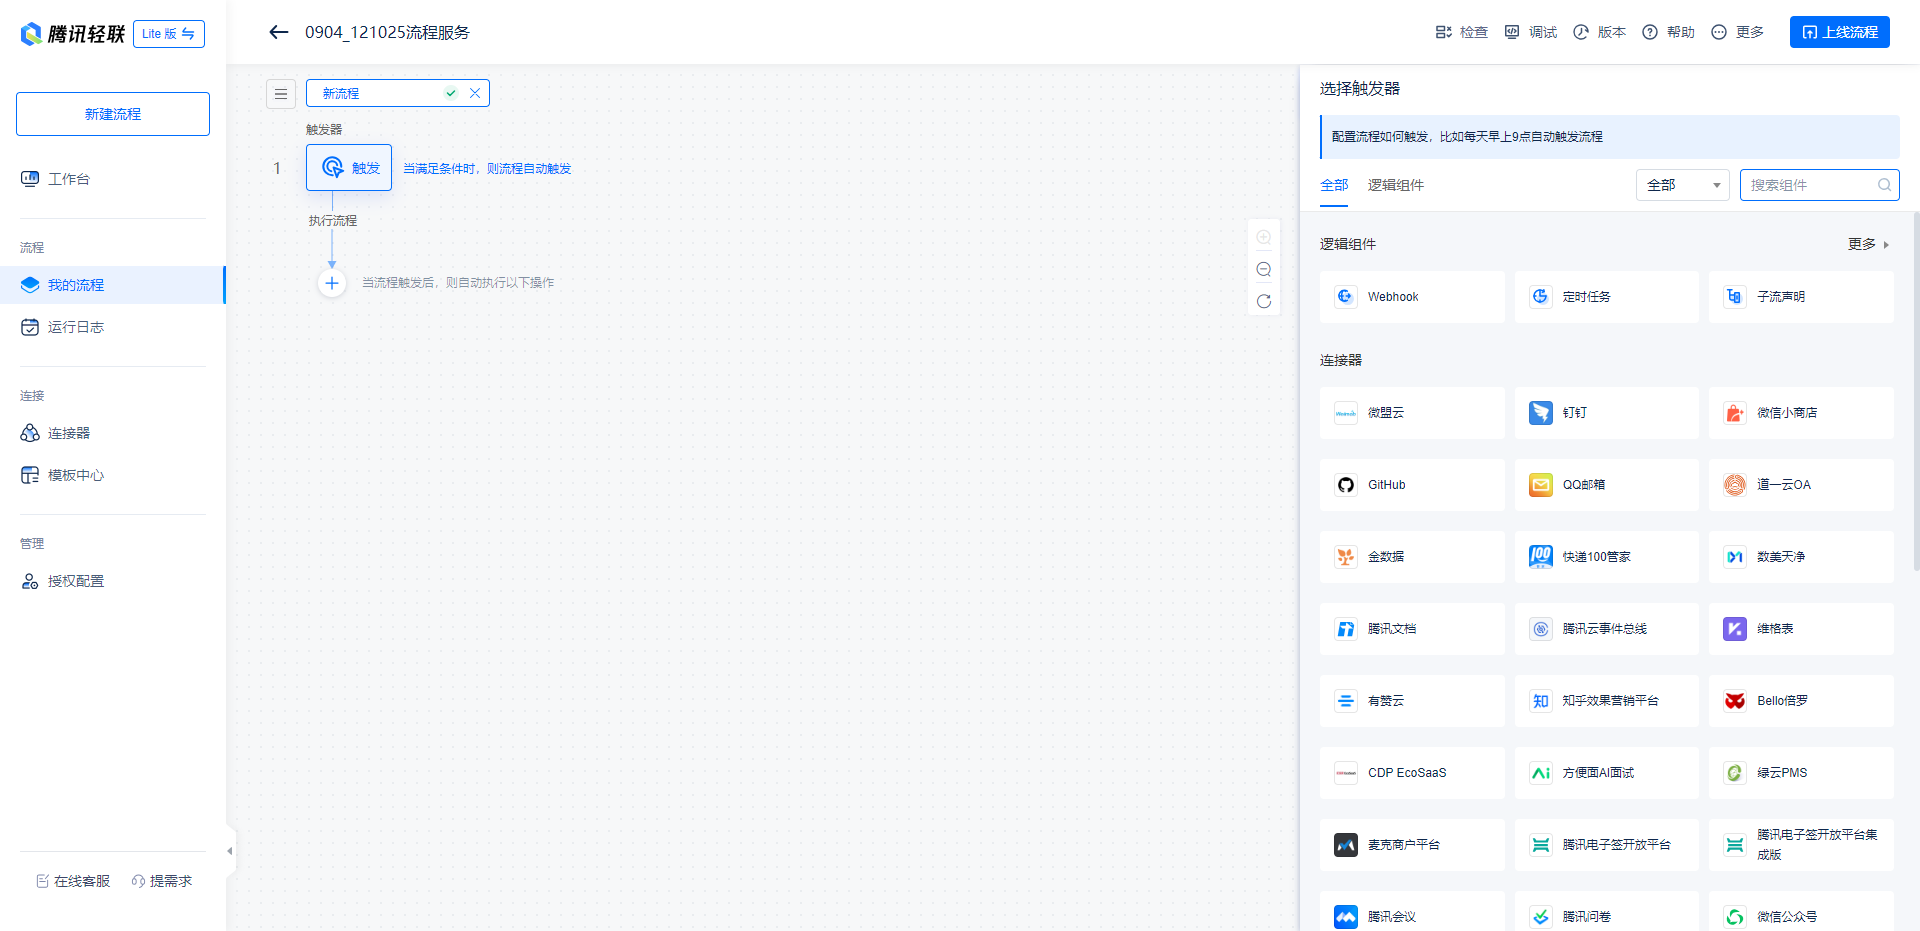
Task: Choose the 快递100管家 connector
Action: [1606, 557]
